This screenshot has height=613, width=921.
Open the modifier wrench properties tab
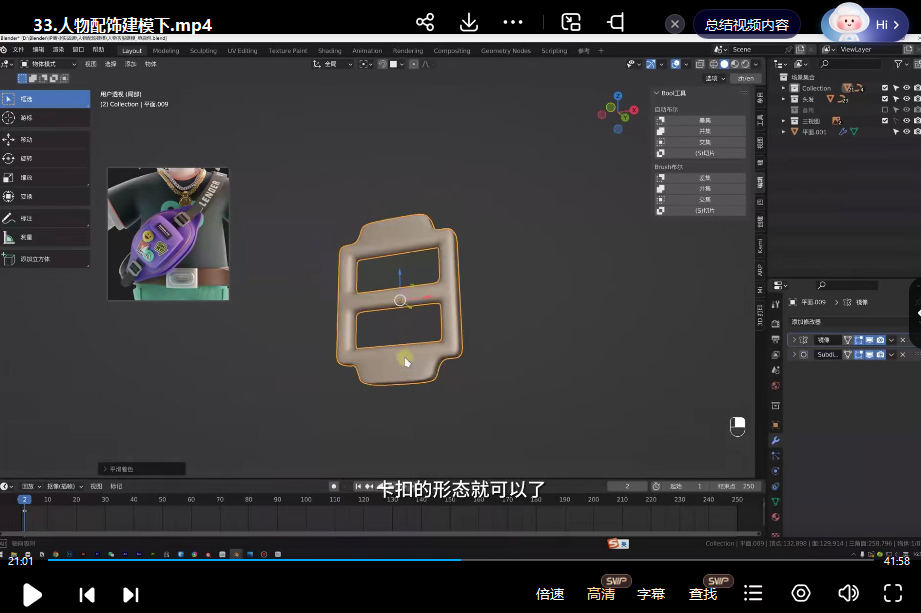tap(775, 440)
